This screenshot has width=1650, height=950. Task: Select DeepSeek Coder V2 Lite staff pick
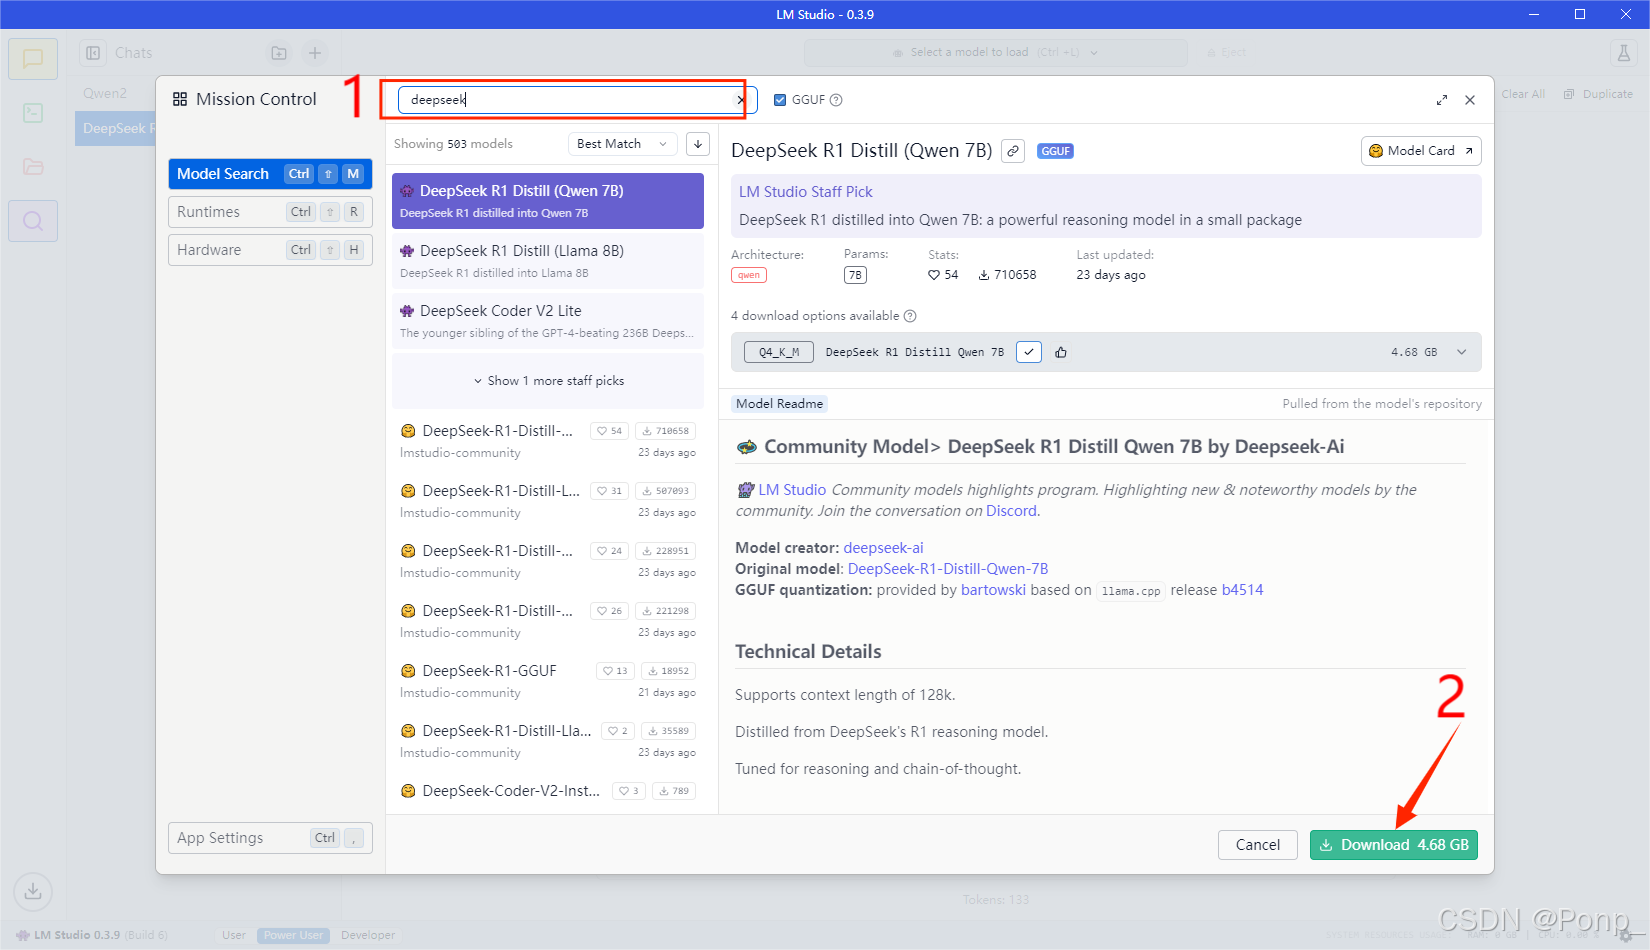[548, 321]
